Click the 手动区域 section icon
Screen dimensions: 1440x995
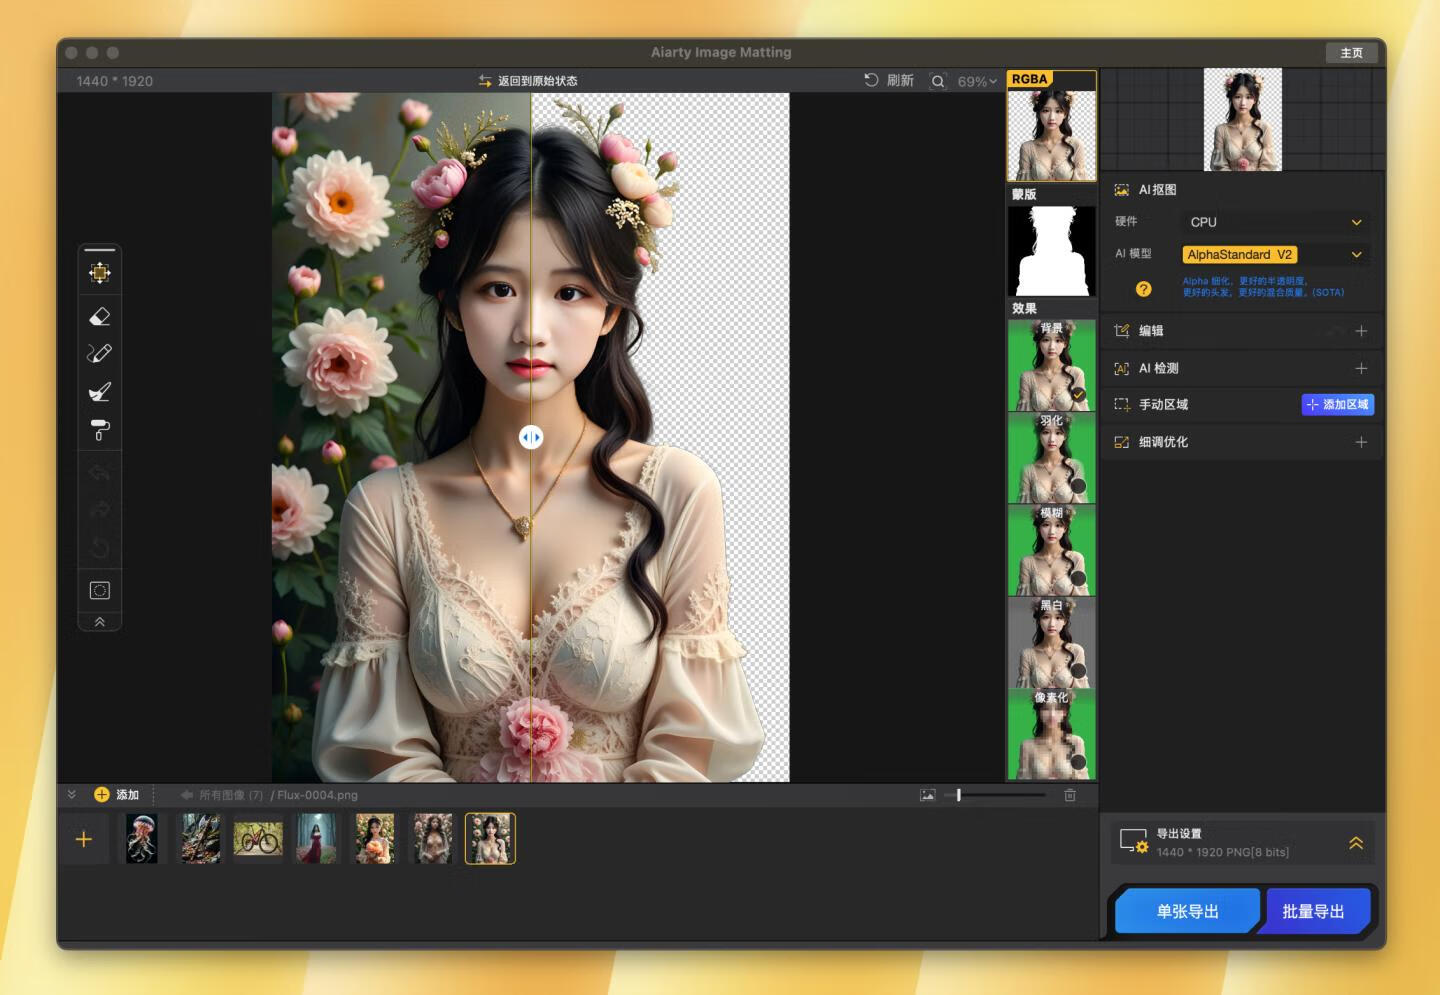coord(1122,405)
